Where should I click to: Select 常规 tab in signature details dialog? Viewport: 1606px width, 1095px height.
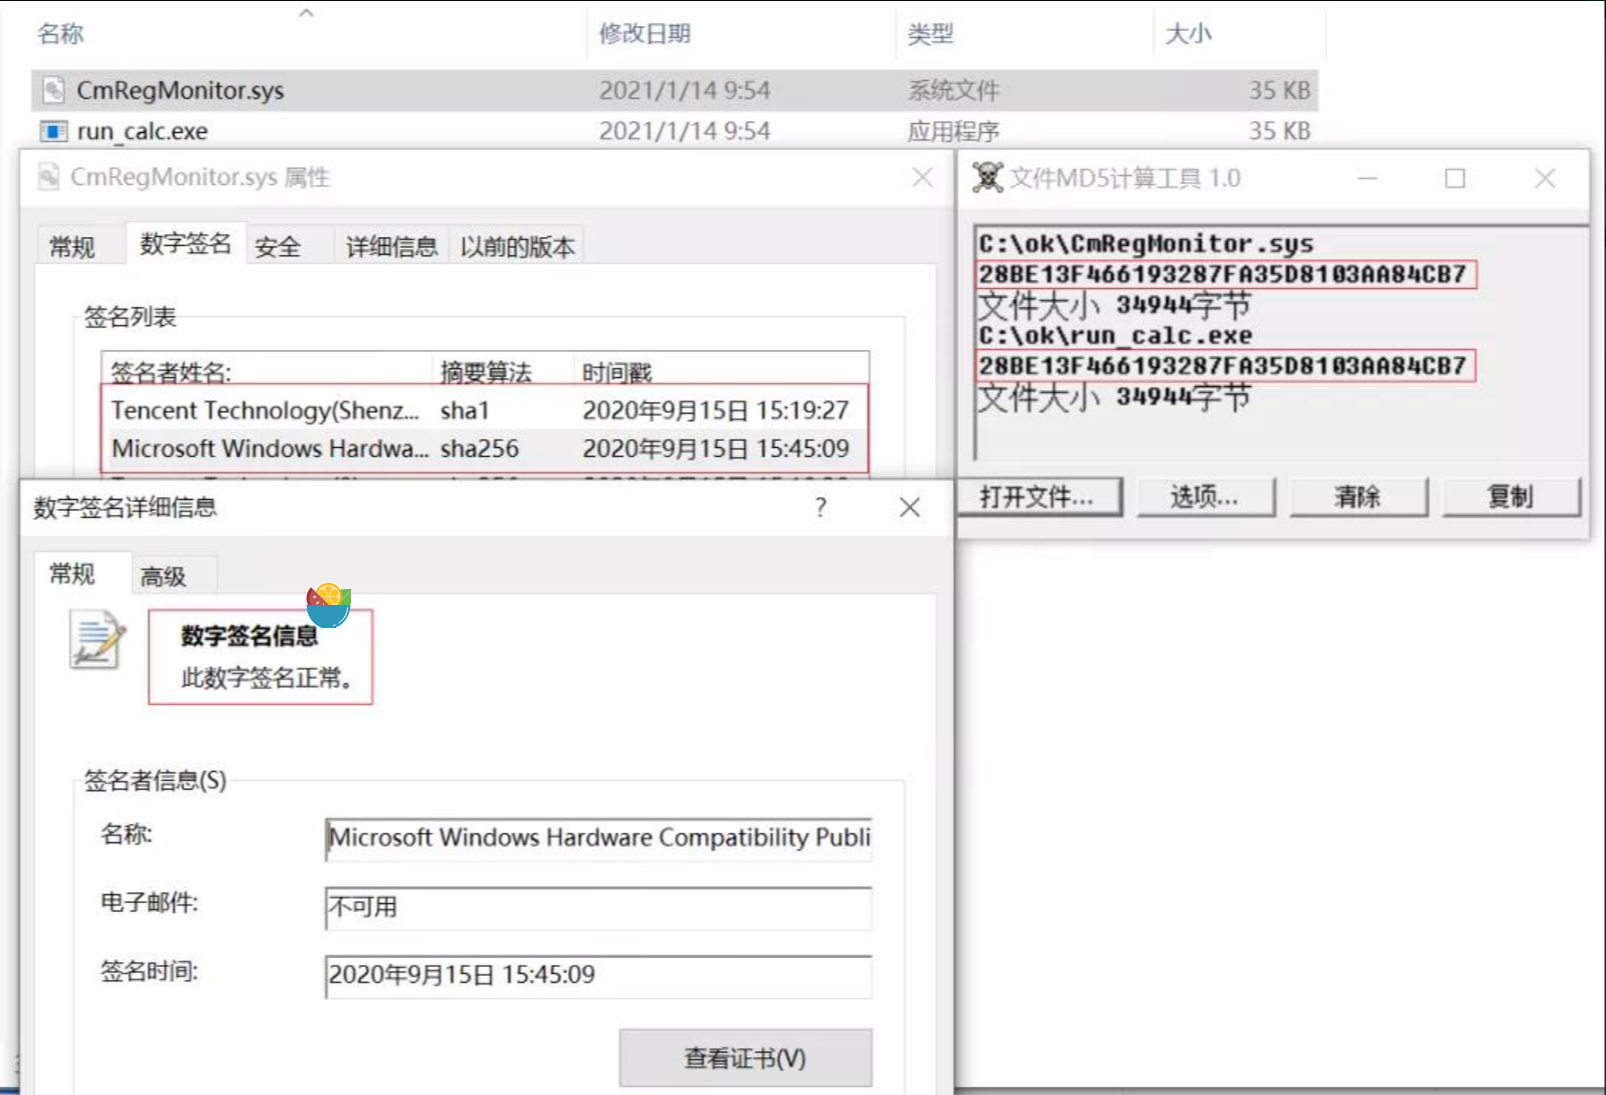pos(72,574)
